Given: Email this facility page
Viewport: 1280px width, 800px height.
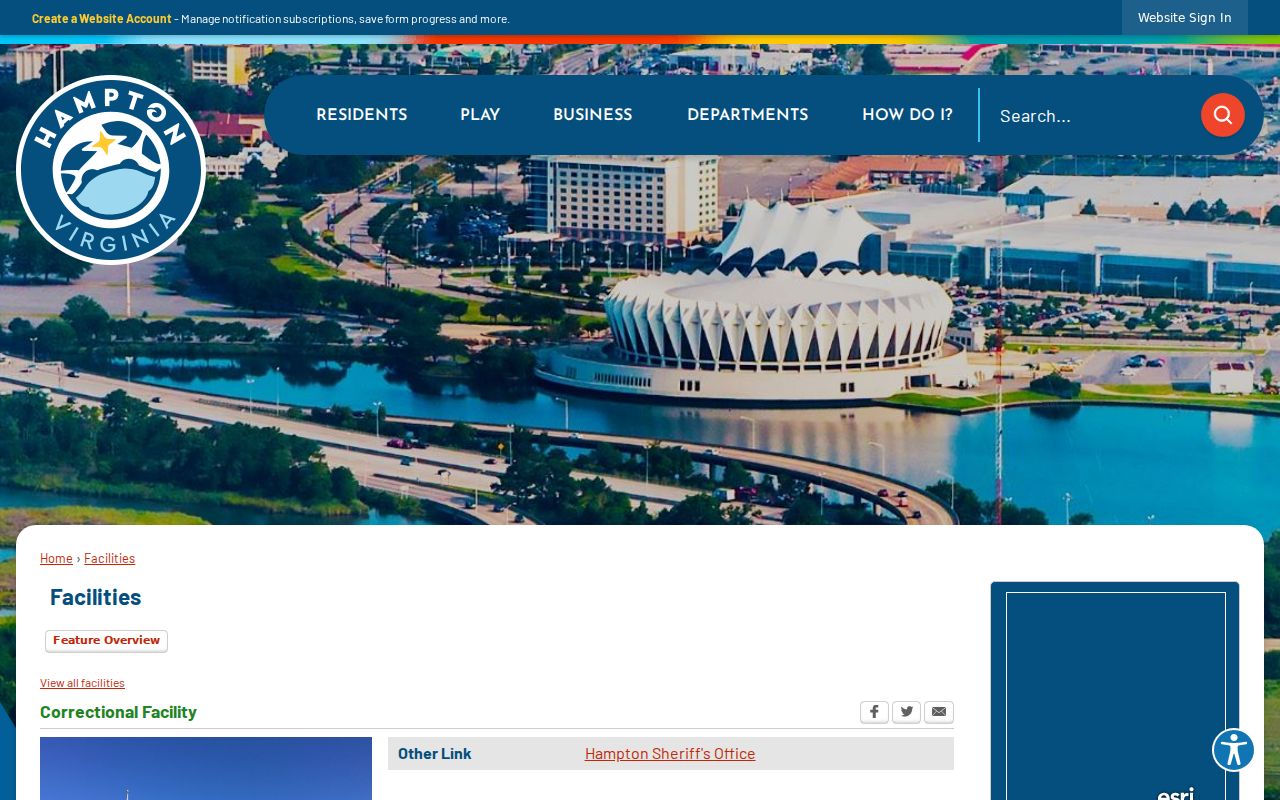Looking at the screenshot, I should click(x=939, y=712).
